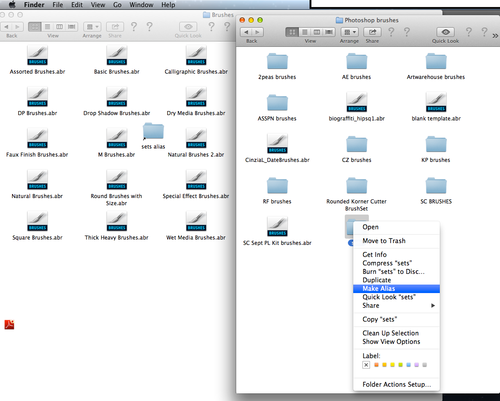
Task: Select CinziaL_DateBrushes.abr file
Action: coord(277,144)
